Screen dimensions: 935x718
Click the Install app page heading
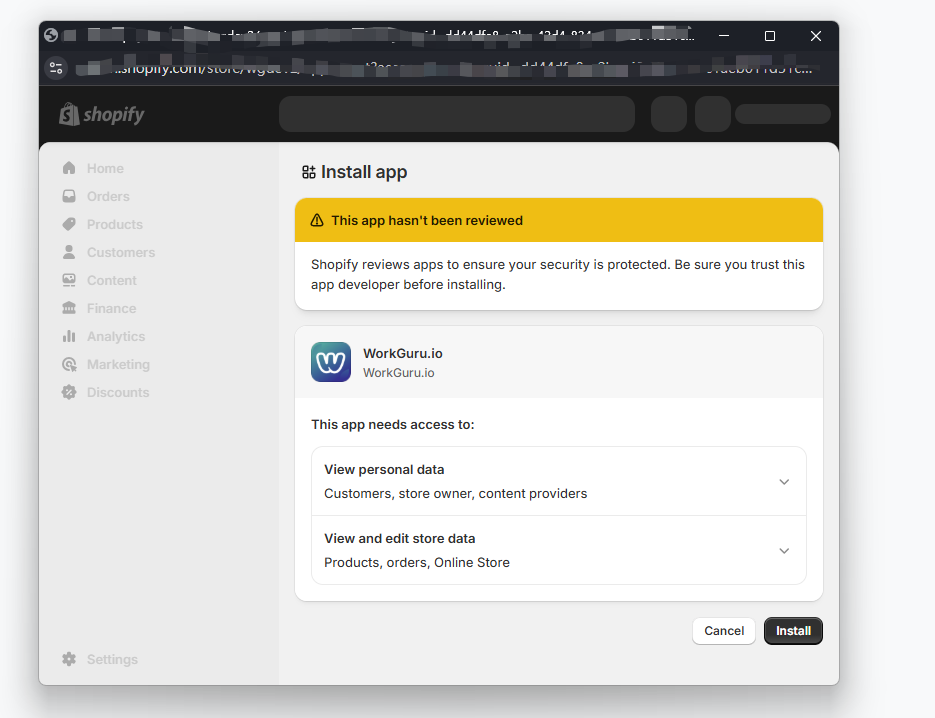(364, 172)
